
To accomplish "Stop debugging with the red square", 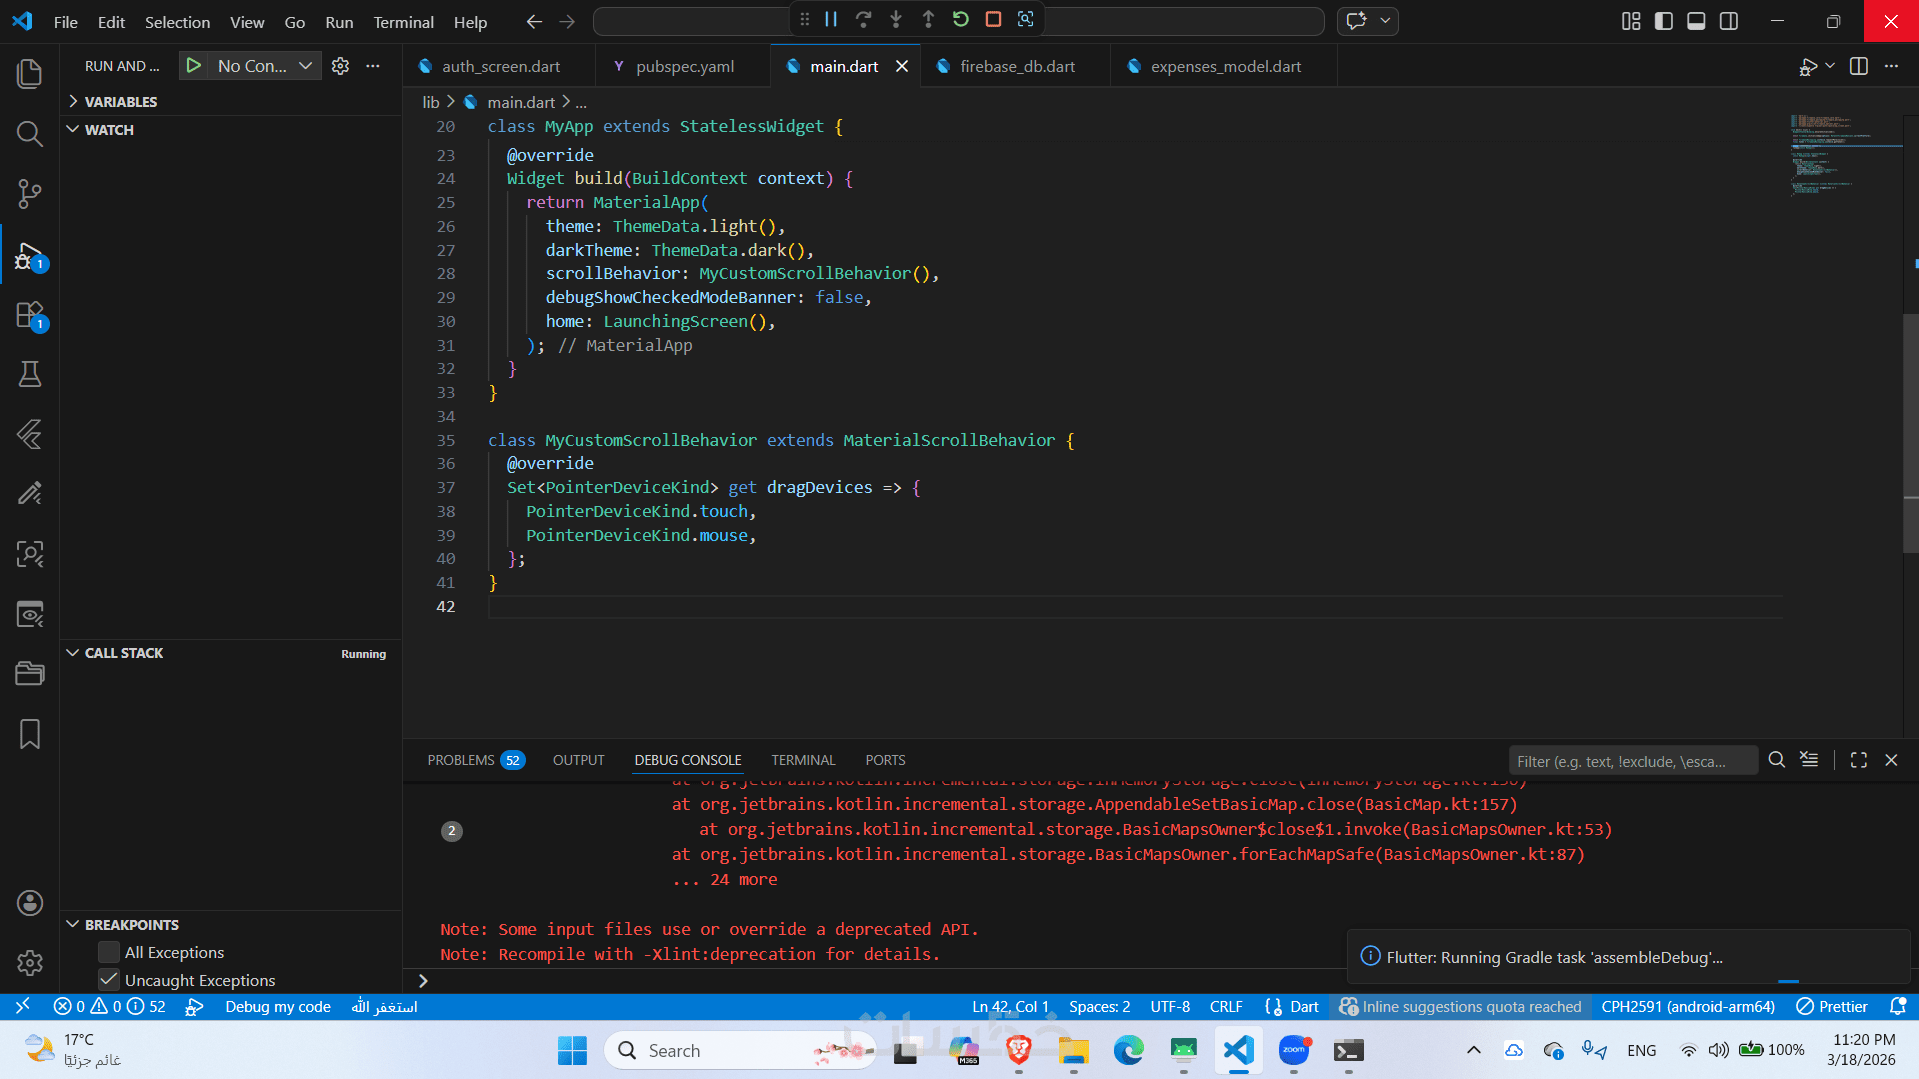I will pyautogui.click(x=993, y=19).
